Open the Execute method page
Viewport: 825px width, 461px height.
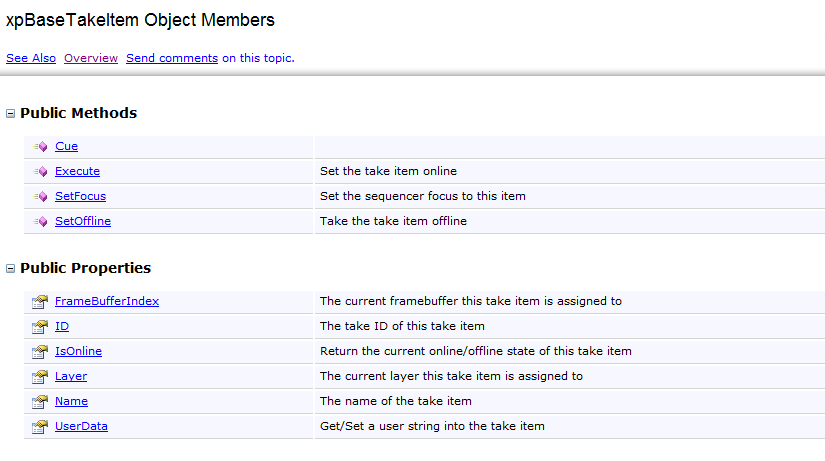[x=77, y=171]
